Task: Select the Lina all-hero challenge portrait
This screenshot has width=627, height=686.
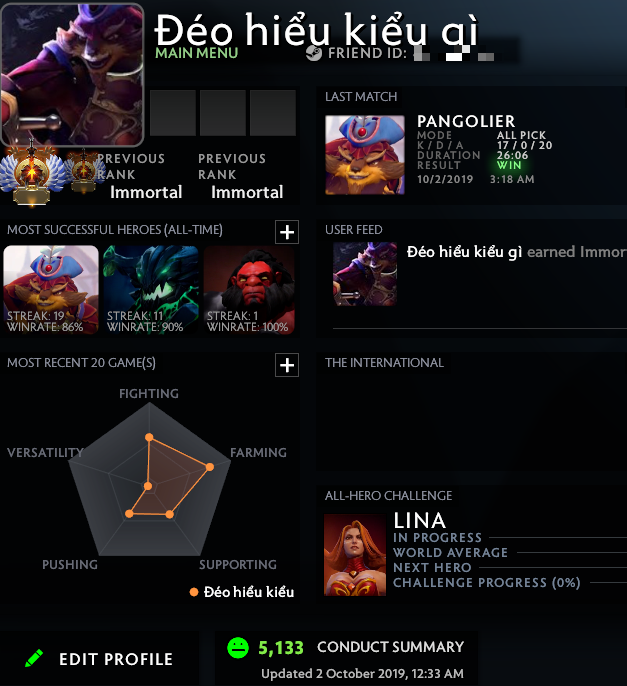Action: tap(355, 555)
